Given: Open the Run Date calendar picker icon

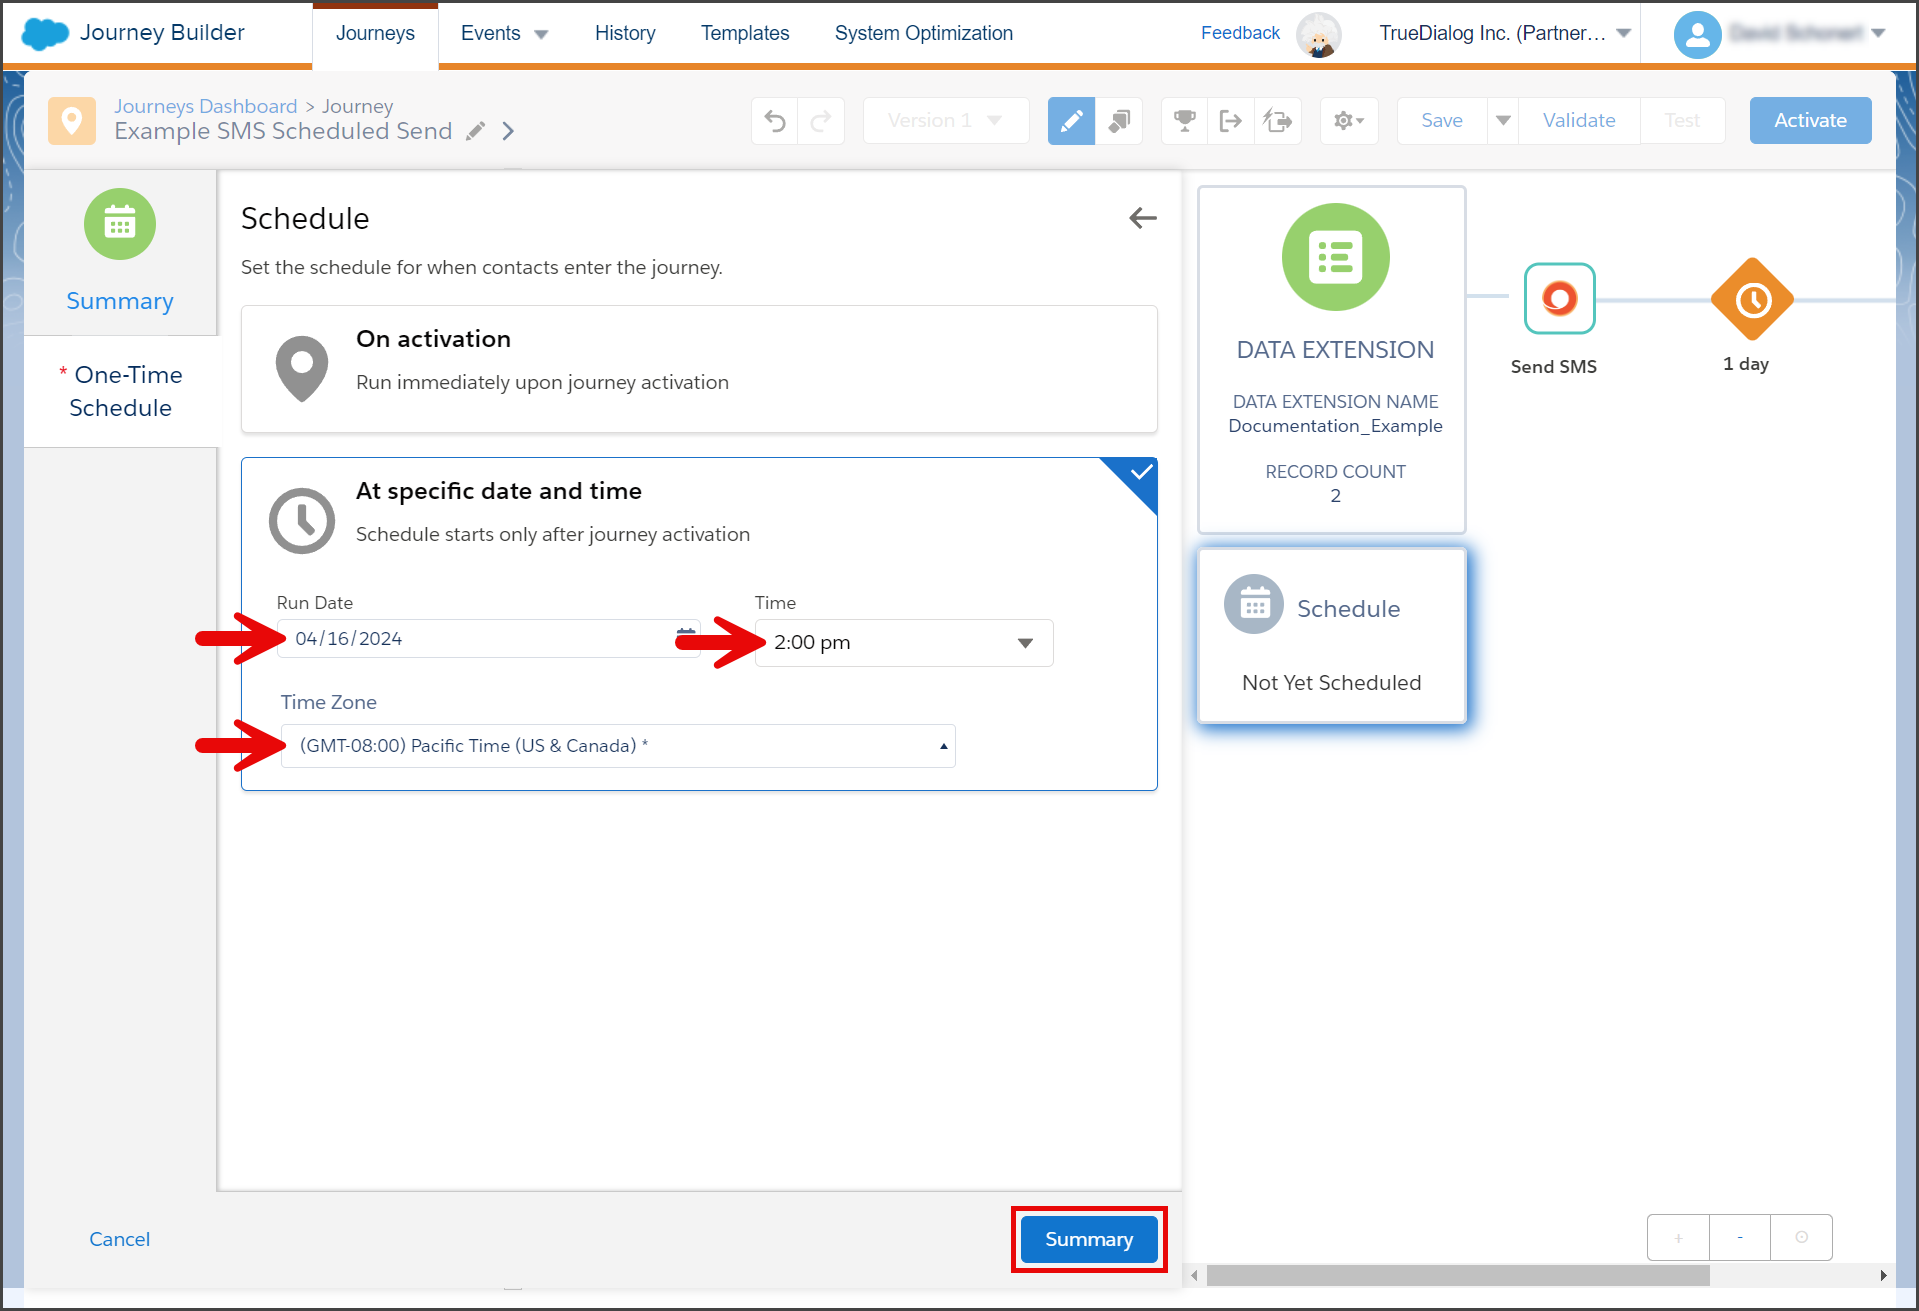Looking at the screenshot, I should click(686, 637).
